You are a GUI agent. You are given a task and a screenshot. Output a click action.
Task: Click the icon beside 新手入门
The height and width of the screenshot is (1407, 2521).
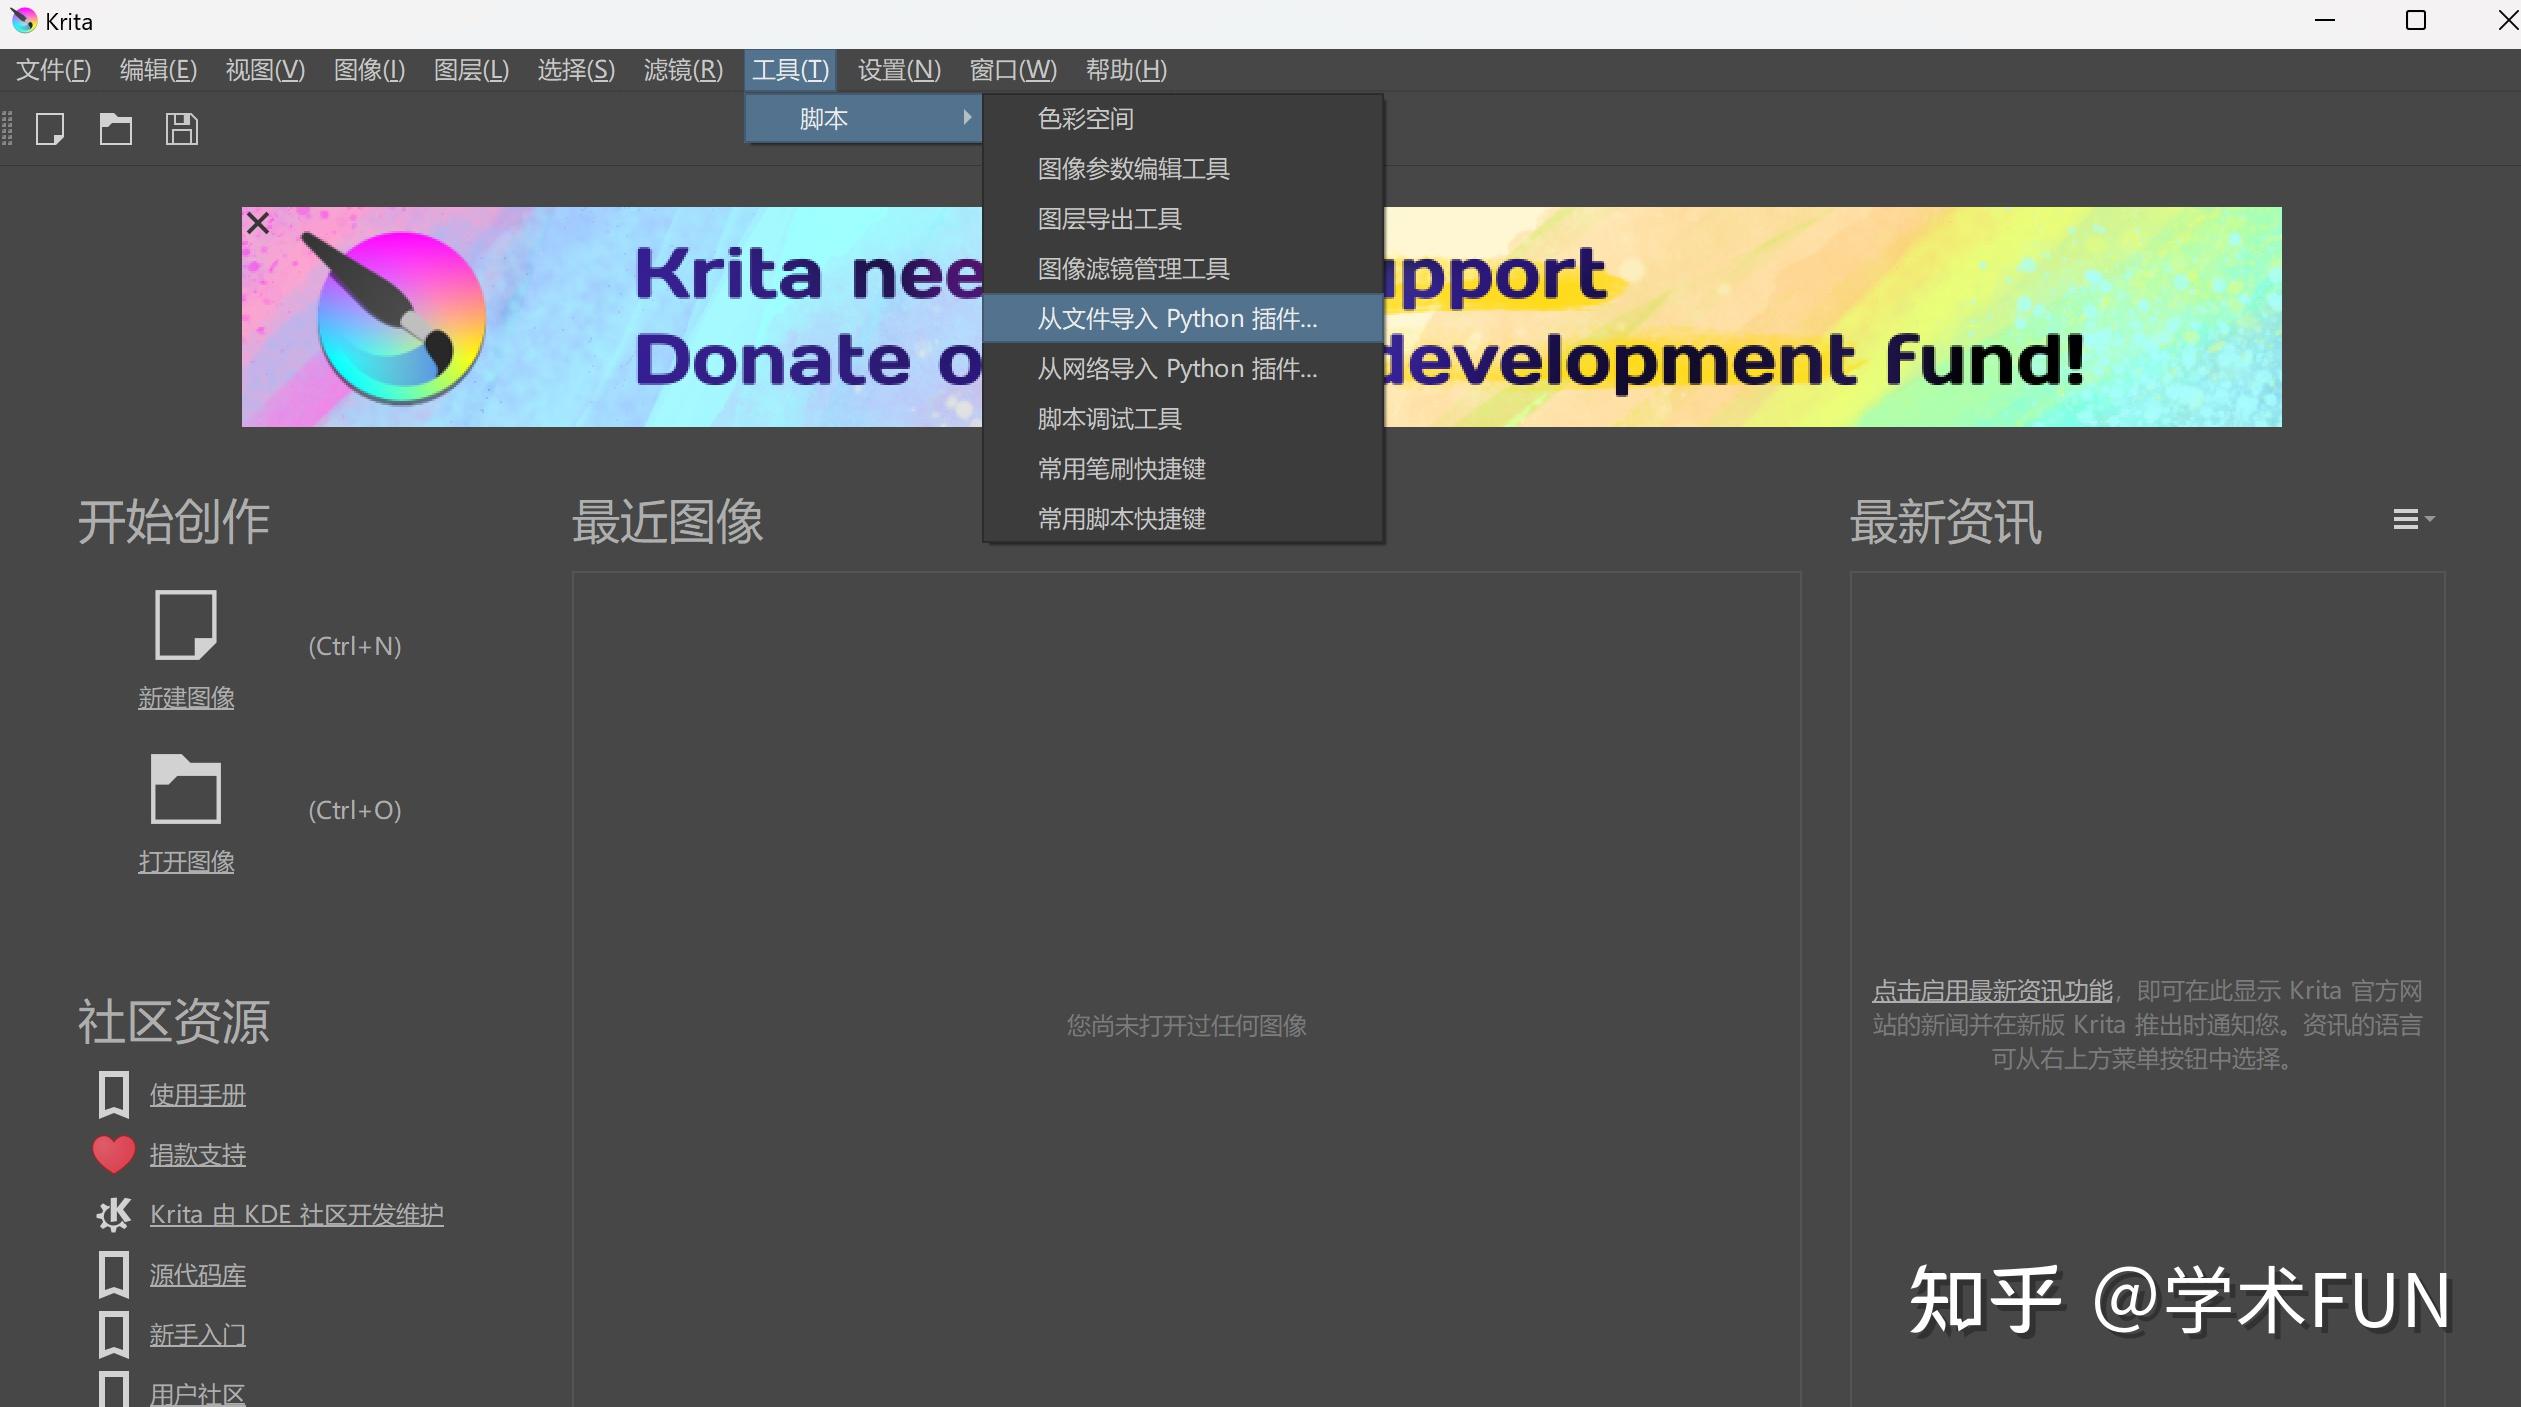pyautogui.click(x=113, y=1334)
